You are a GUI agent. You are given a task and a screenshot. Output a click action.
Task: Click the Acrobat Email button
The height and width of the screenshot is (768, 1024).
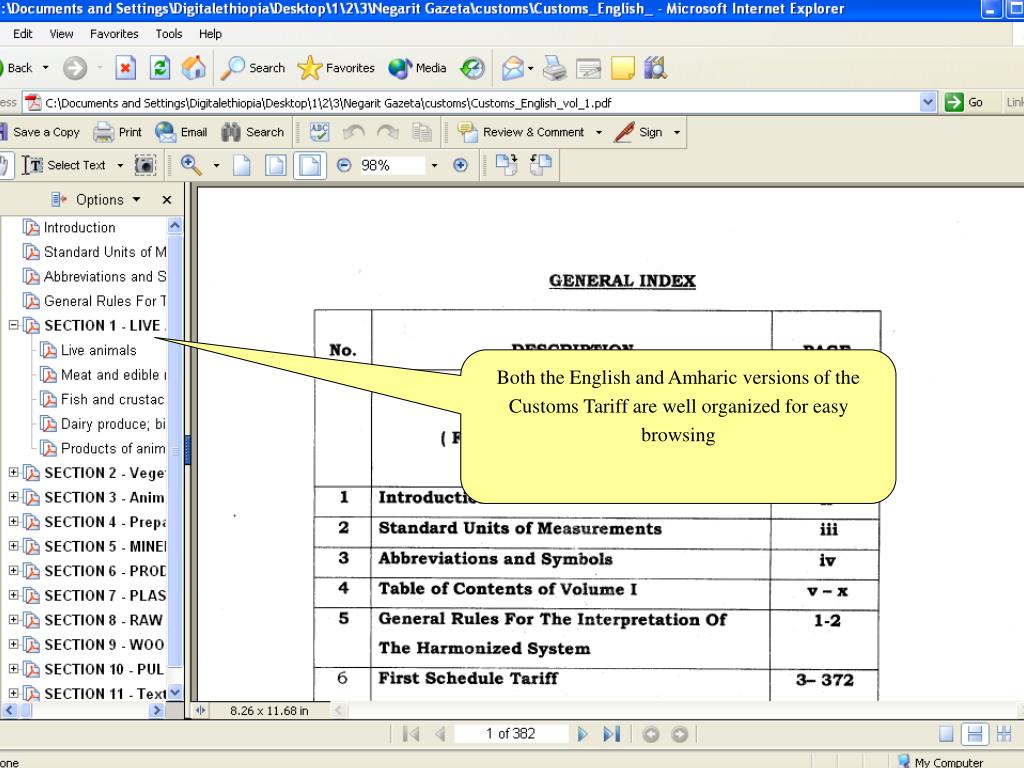pyautogui.click(x=181, y=132)
